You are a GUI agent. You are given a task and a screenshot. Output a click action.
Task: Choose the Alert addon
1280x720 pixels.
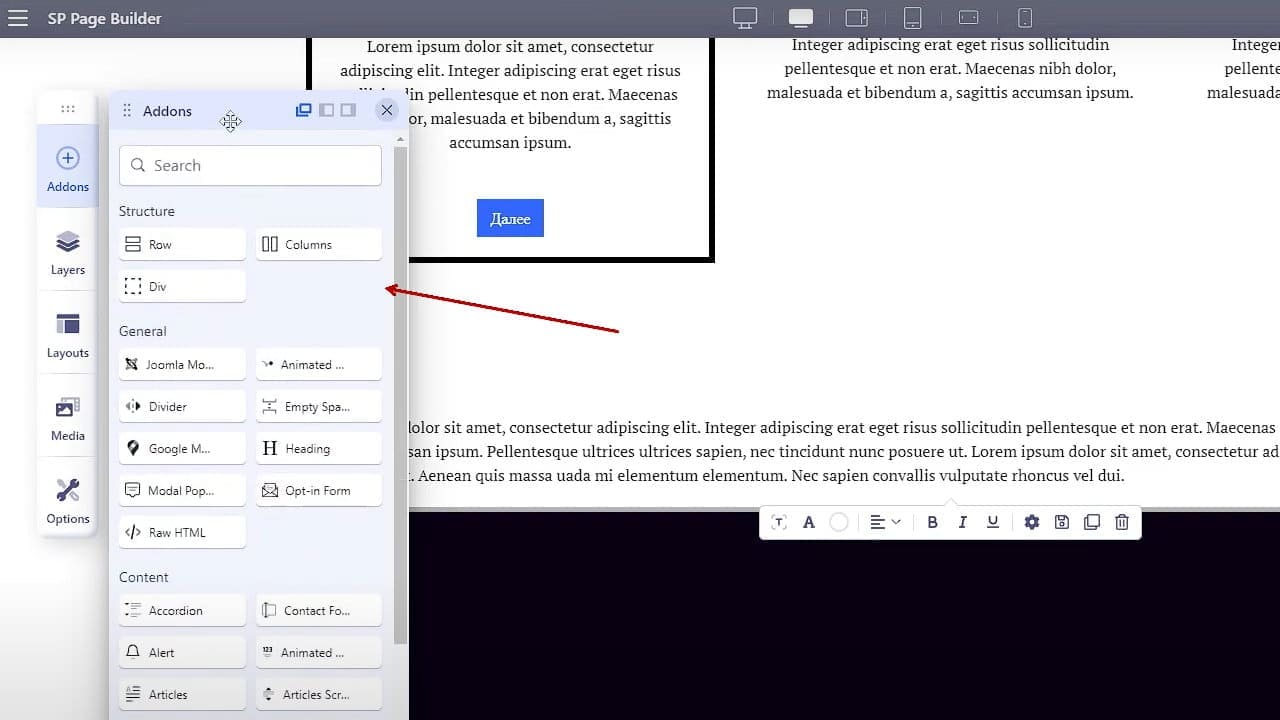182,652
